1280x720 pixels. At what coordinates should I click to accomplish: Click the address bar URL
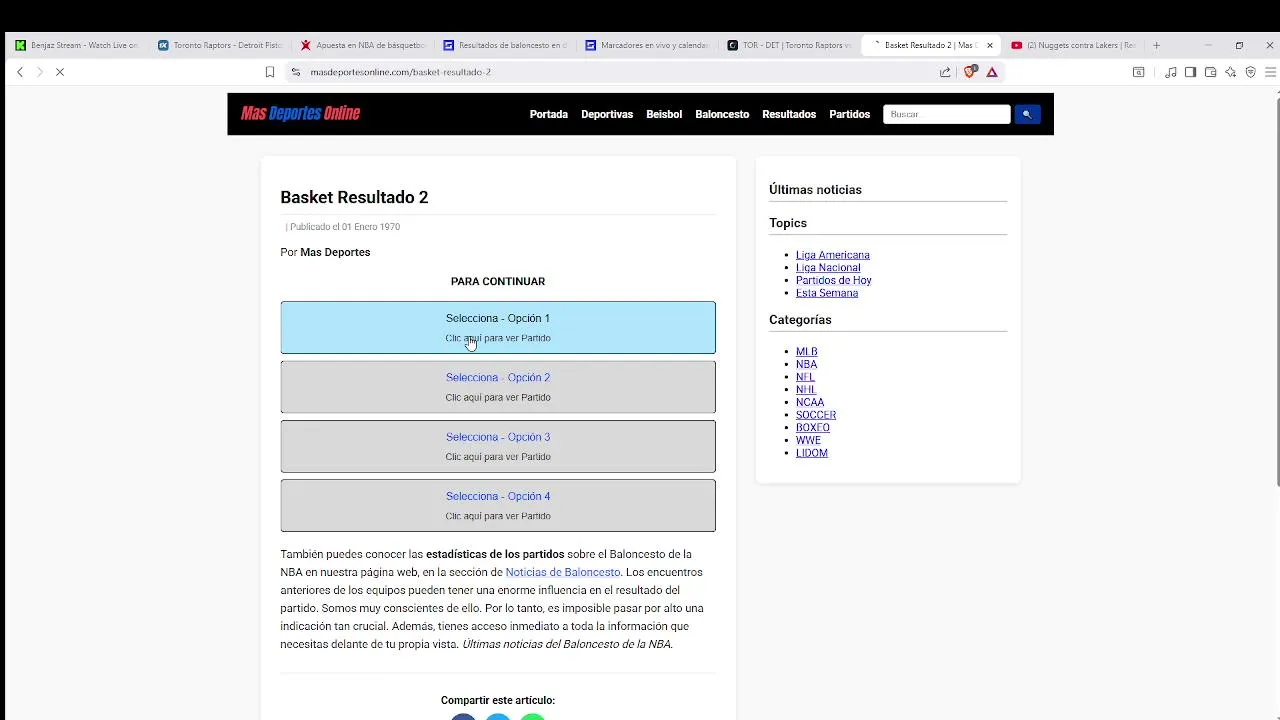pyautogui.click(x=400, y=72)
